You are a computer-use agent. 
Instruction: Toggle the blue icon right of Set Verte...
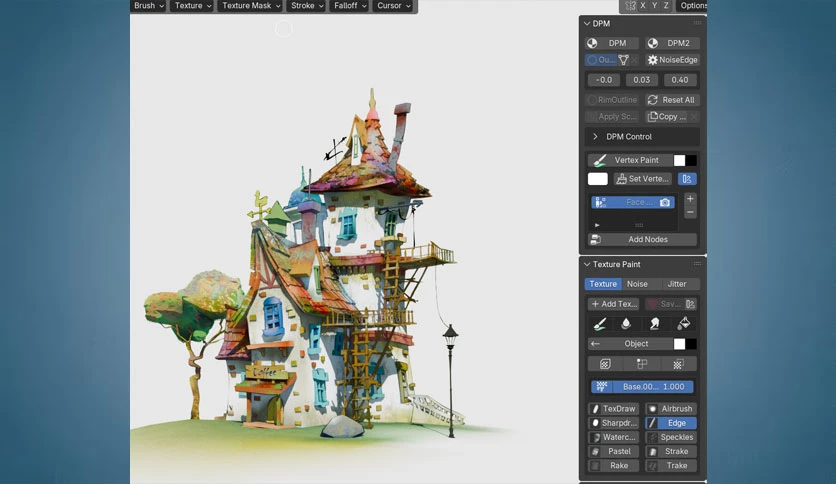pos(687,179)
